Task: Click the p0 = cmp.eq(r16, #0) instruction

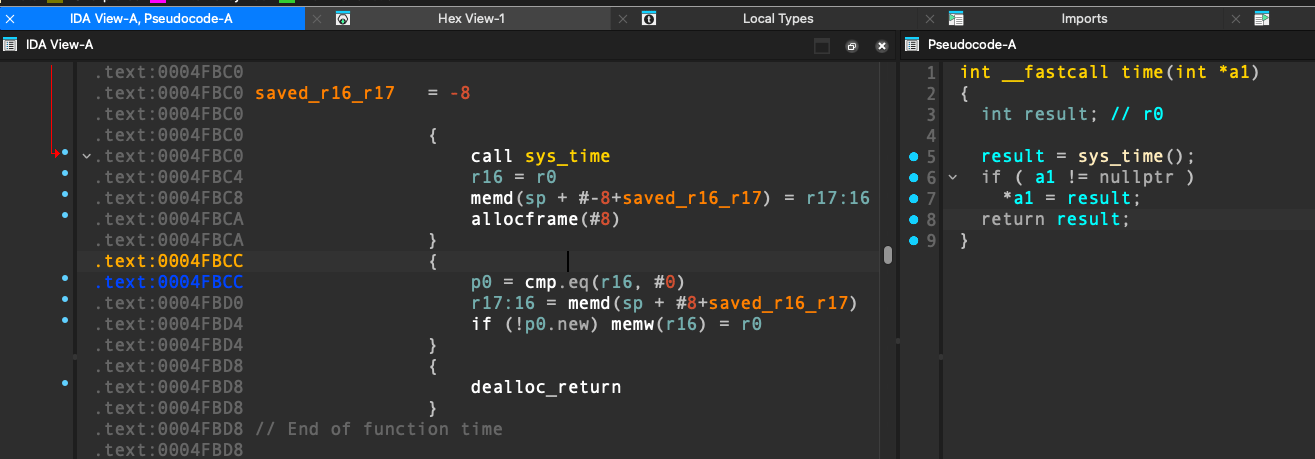Action: tap(578, 282)
